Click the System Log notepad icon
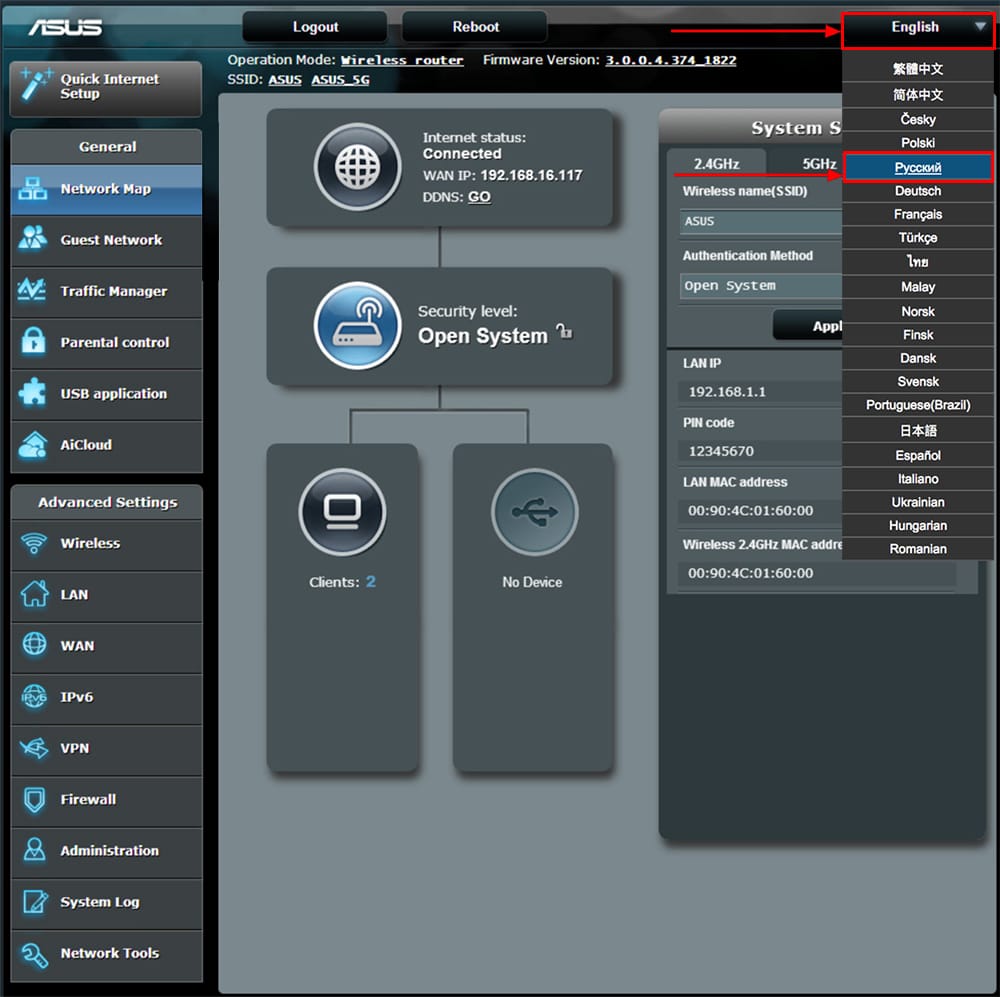 coord(35,901)
